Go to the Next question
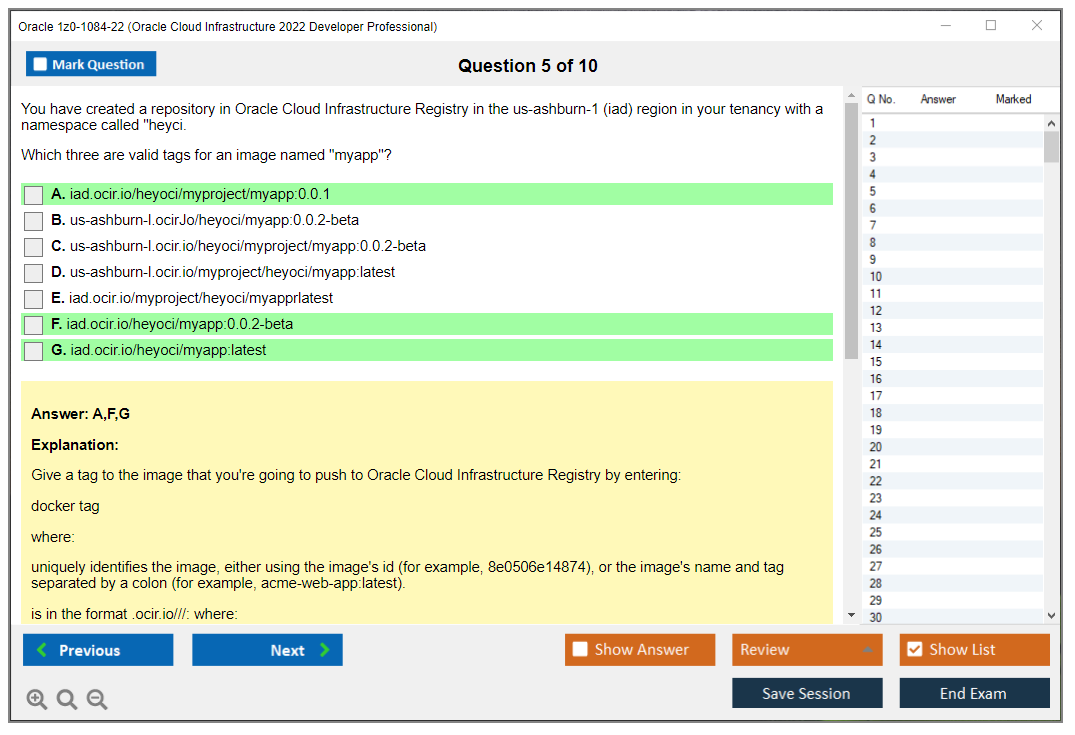The image size is (1075, 735). (267, 650)
